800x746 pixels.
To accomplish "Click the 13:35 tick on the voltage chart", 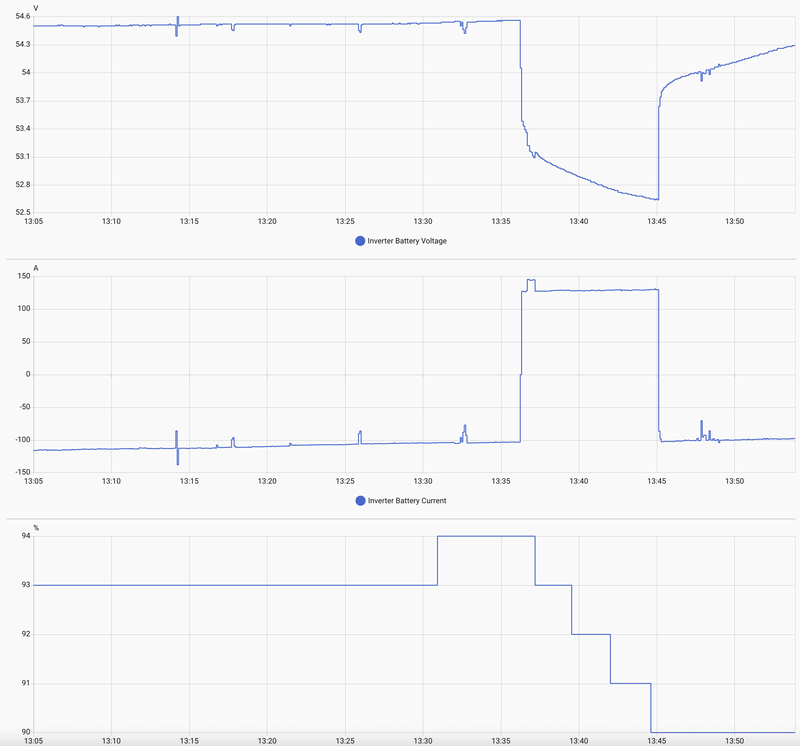I will tap(501, 221).
